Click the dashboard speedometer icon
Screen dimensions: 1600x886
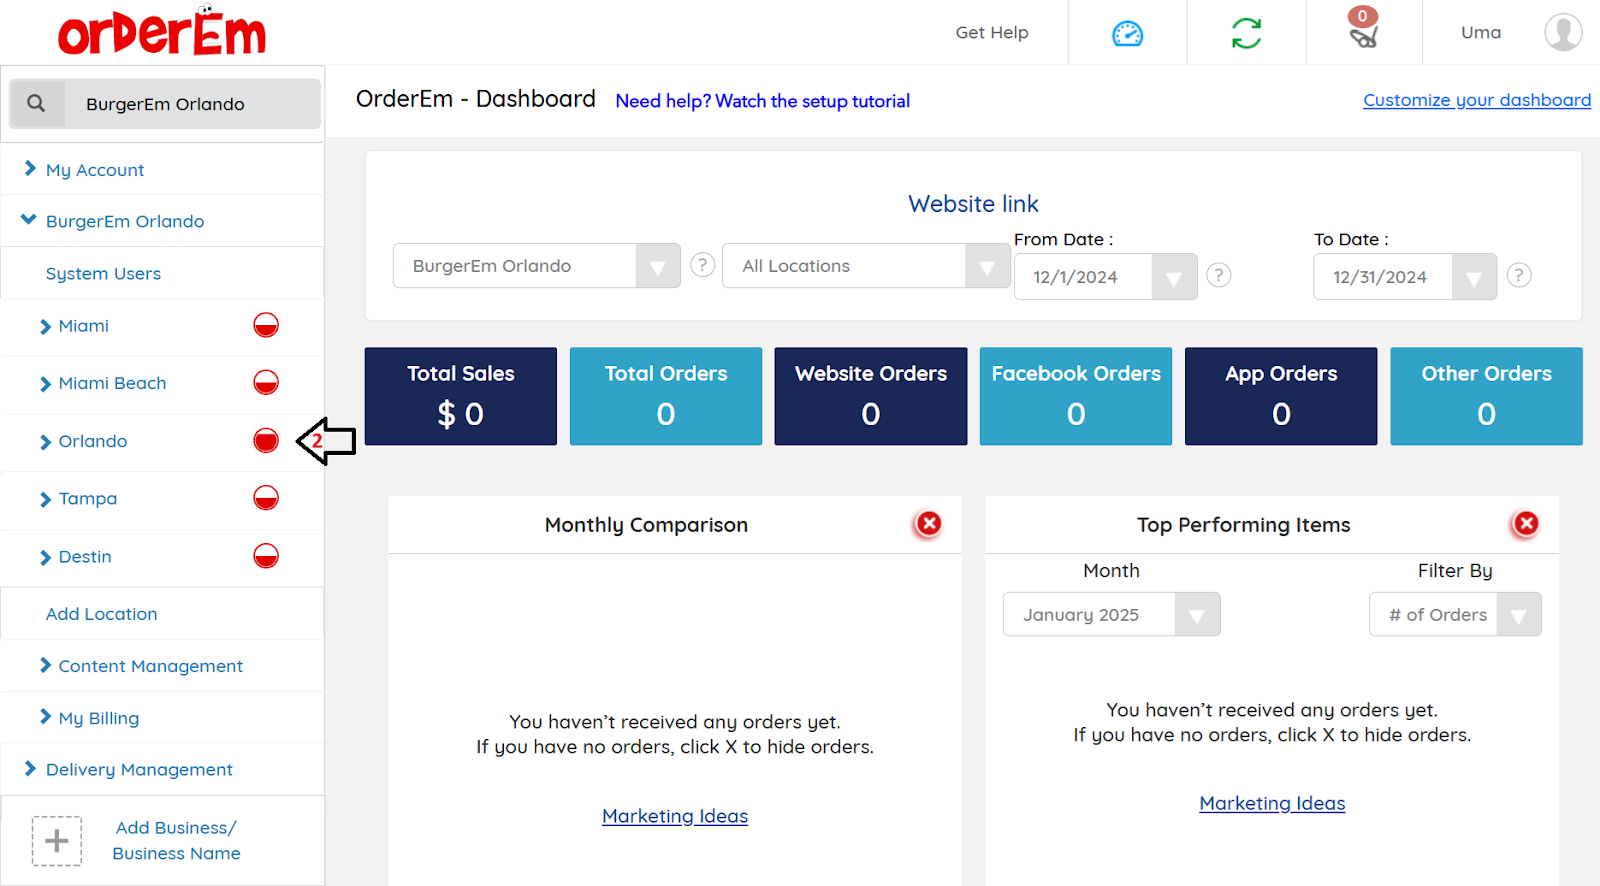click(x=1127, y=34)
